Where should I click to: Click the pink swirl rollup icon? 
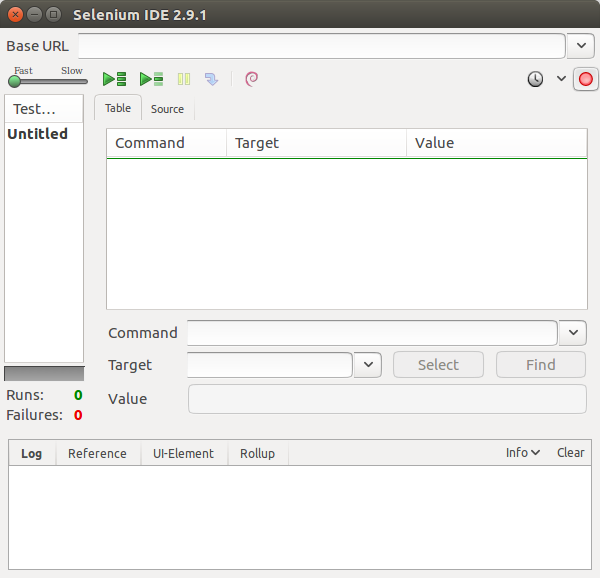pyautogui.click(x=251, y=79)
